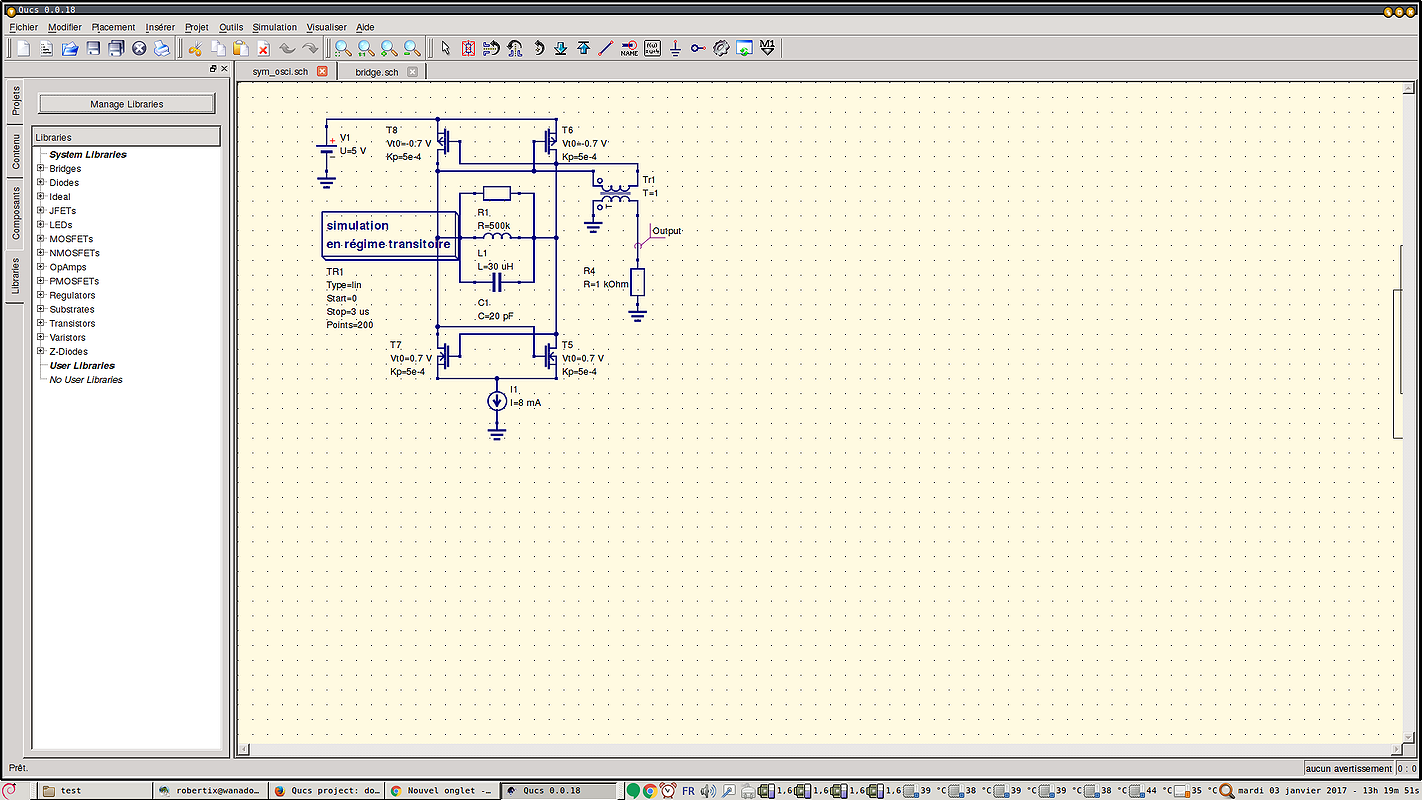This screenshot has width=1422, height=800.
Task: Select the wire drawing tool
Action: click(606, 48)
